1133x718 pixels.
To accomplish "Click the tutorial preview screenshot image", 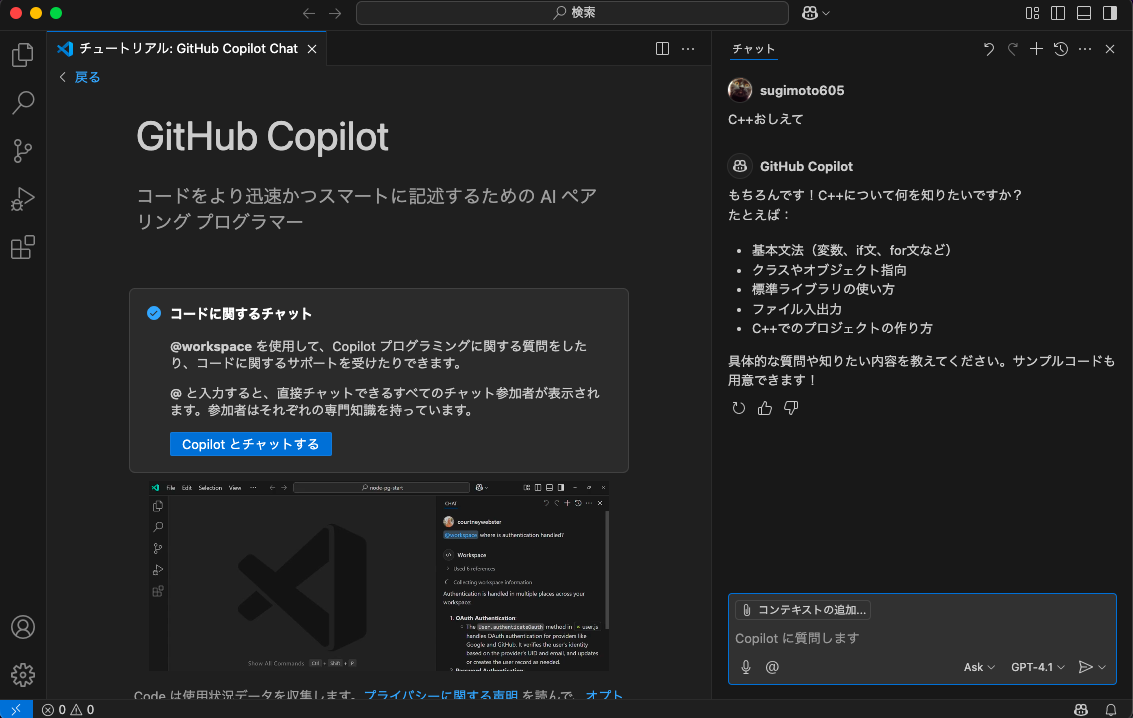I will click(379, 576).
